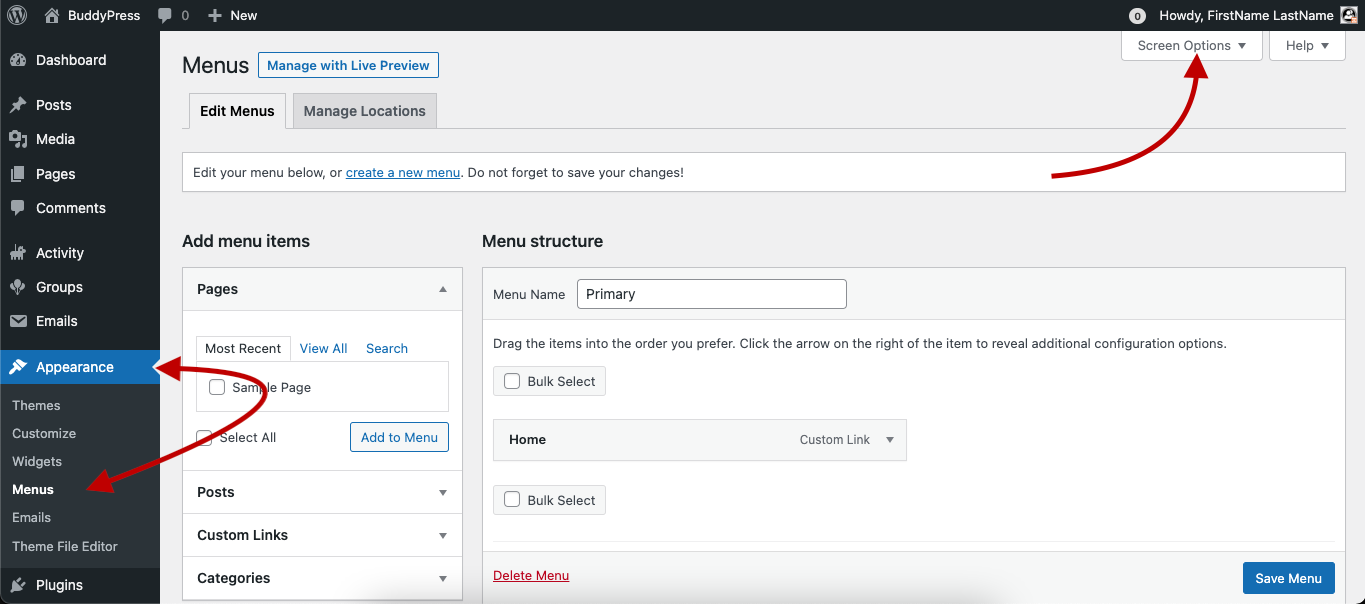Open Dashboard from the sidebar icon
The image size is (1365, 604).
coord(18,60)
